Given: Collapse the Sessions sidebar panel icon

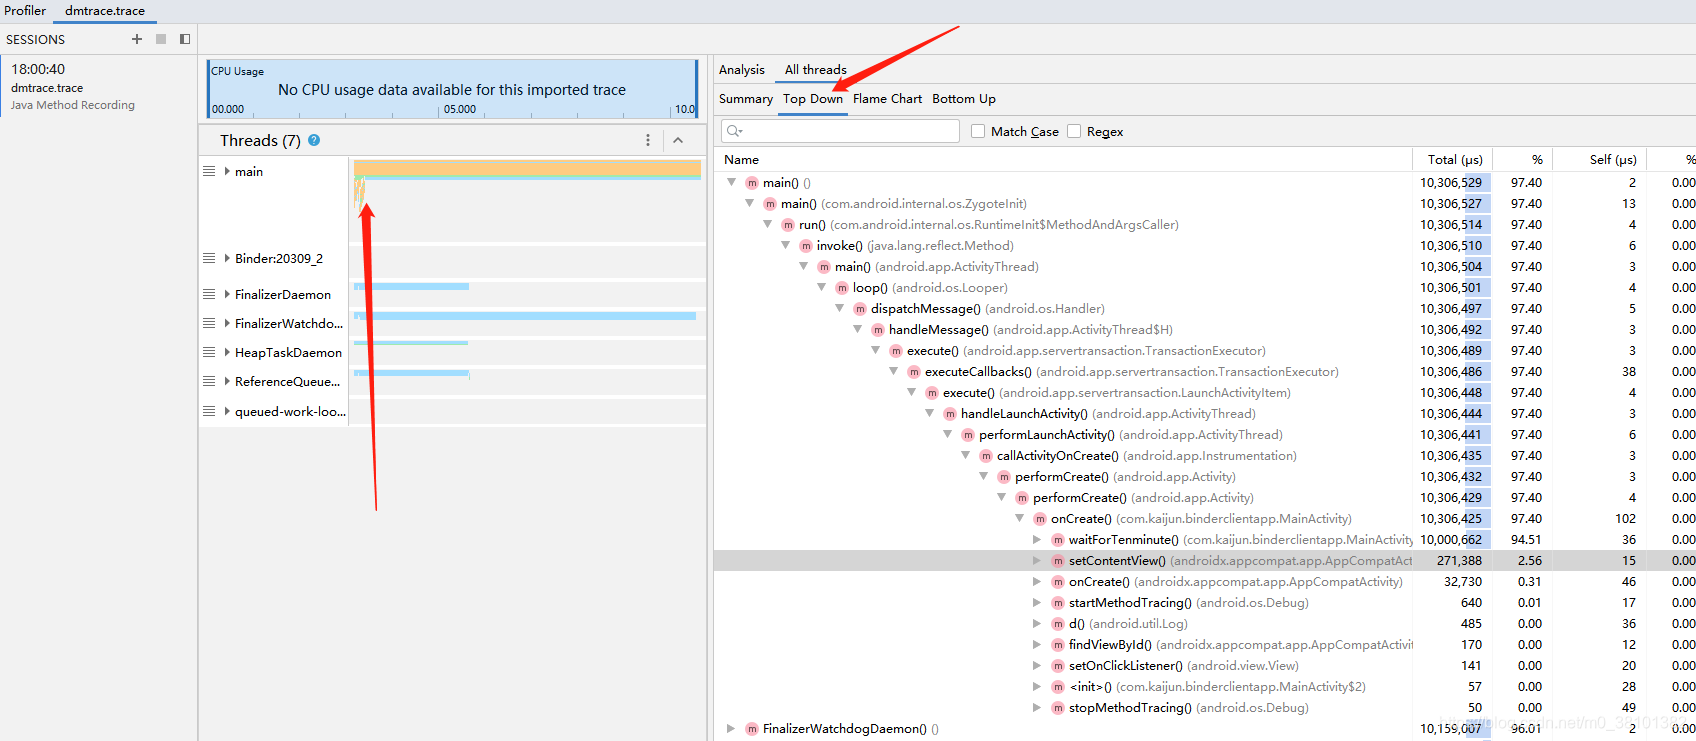Looking at the screenshot, I should (185, 39).
